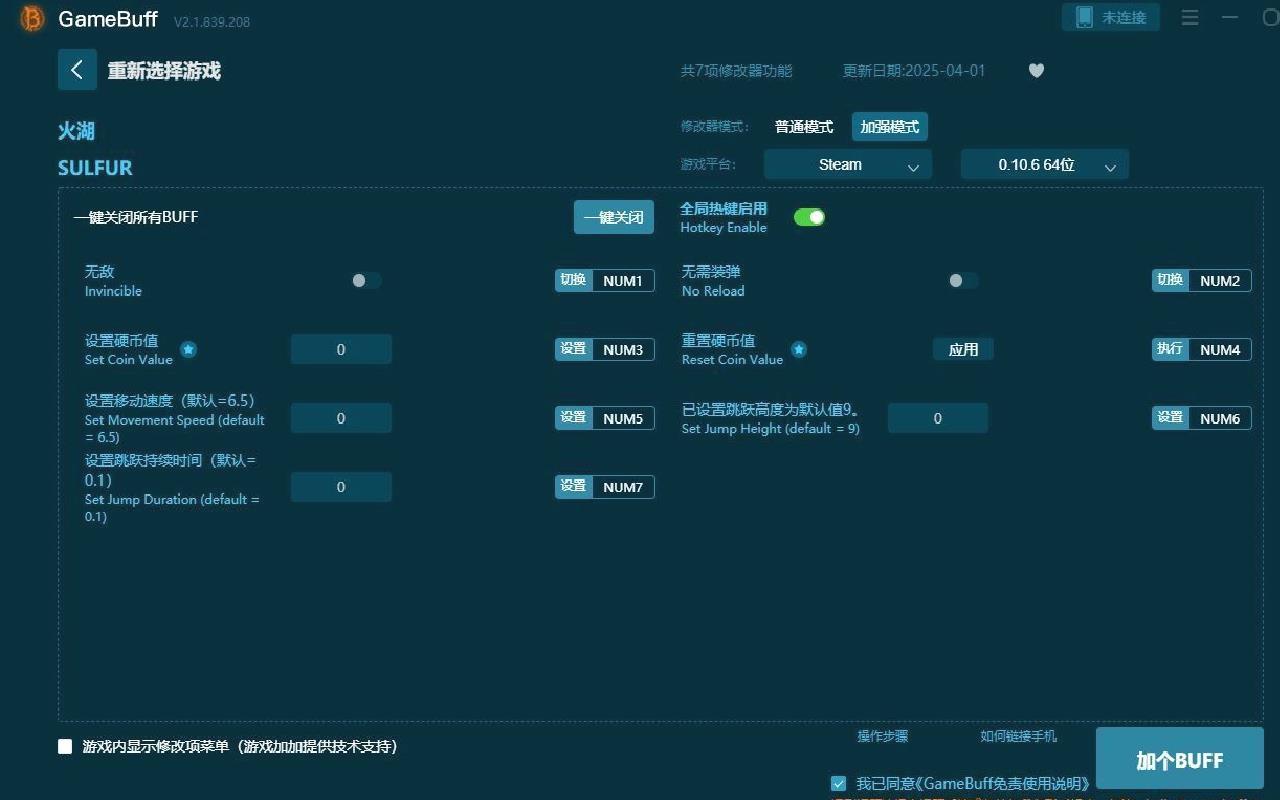Click 应用 to reset coin value
The width and height of the screenshot is (1280, 800).
coord(964,349)
